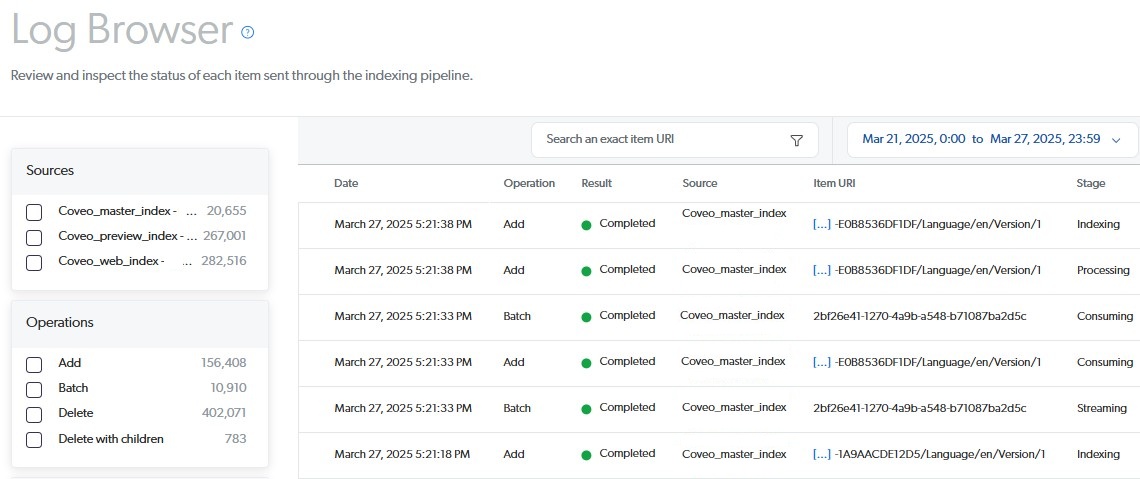The image size is (1140, 479).
Task: Click the 5:21:18 PM date cell
Action: [402, 454]
